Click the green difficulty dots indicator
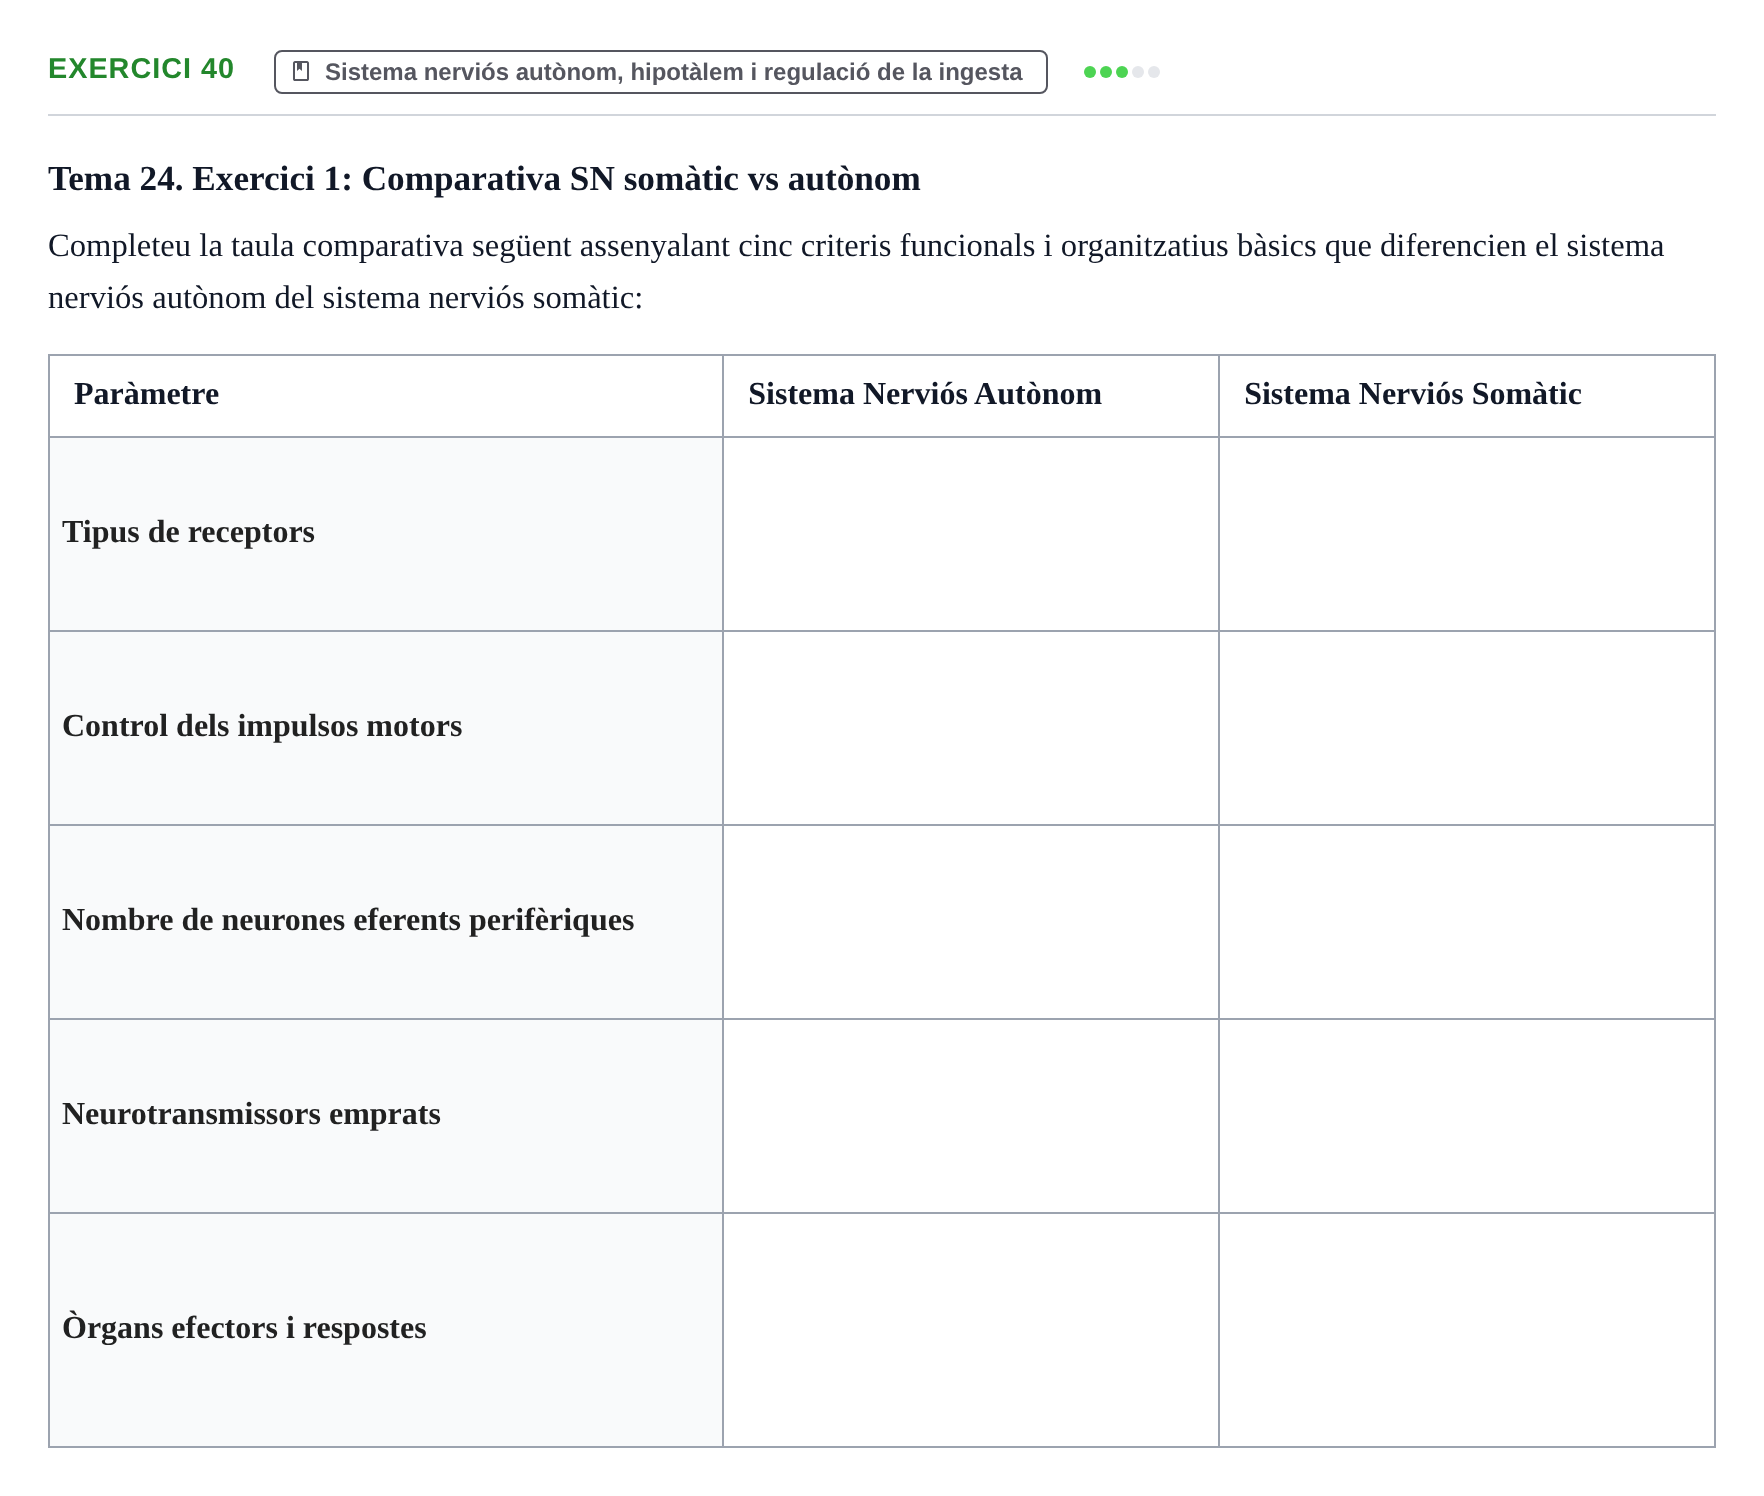Viewport: 1764px width, 1496px height. coord(1122,72)
